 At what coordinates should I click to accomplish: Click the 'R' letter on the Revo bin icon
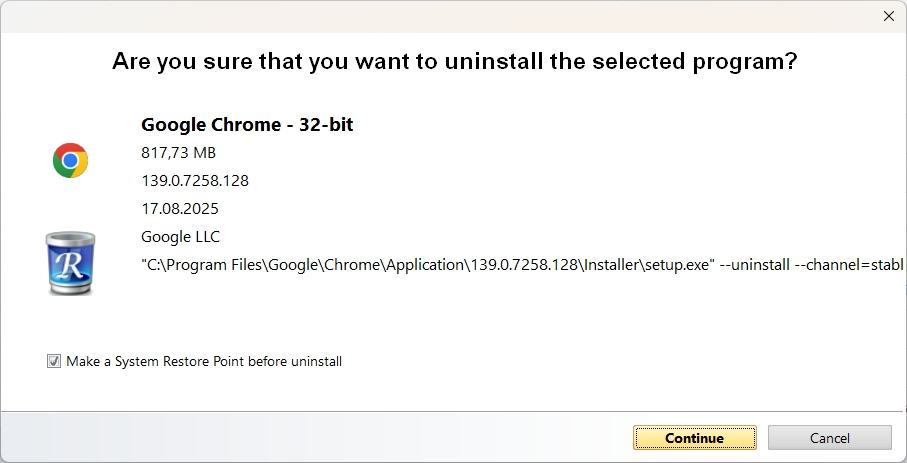click(69, 266)
